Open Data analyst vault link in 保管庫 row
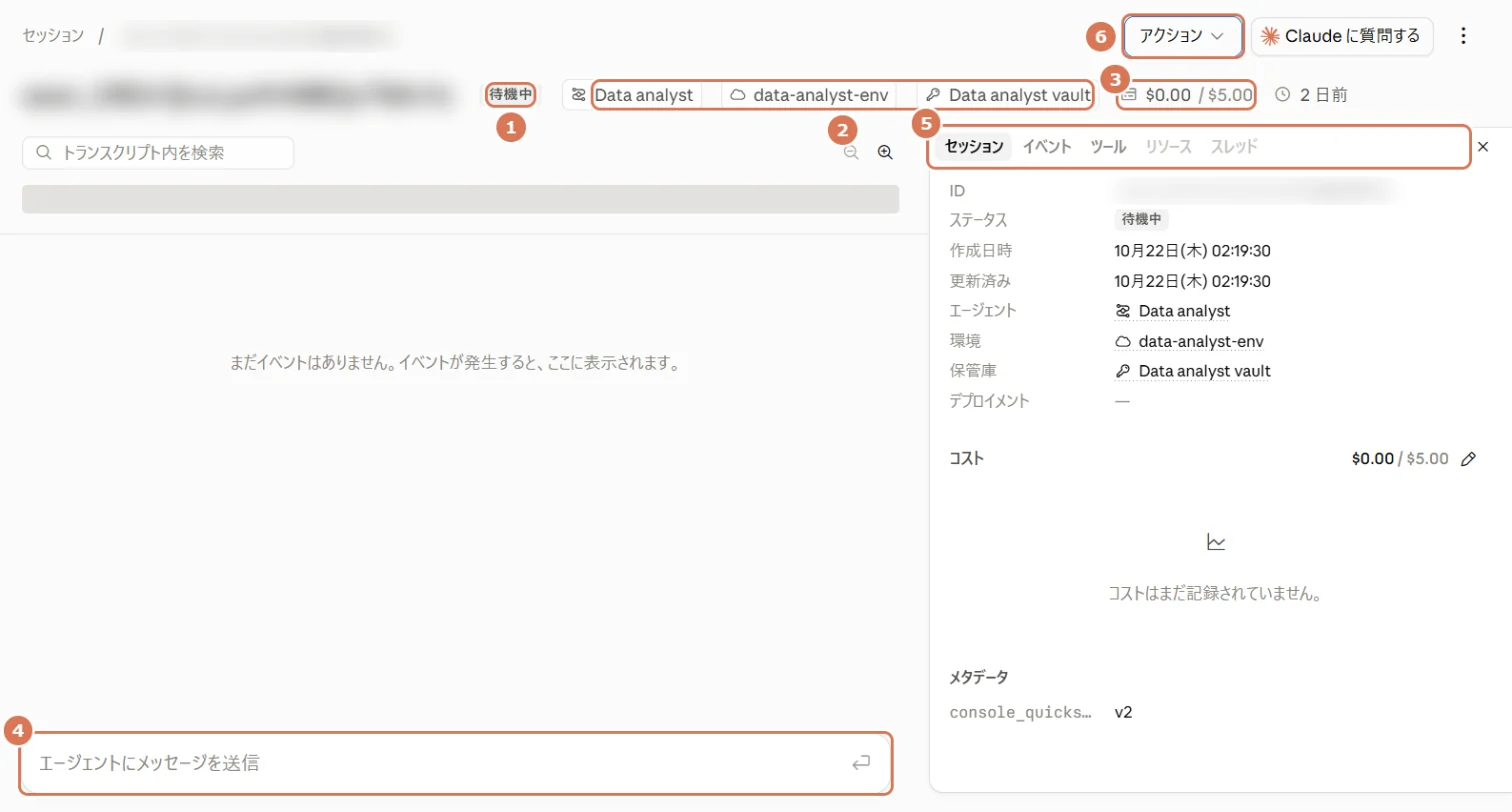 click(x=1193, y=371)
